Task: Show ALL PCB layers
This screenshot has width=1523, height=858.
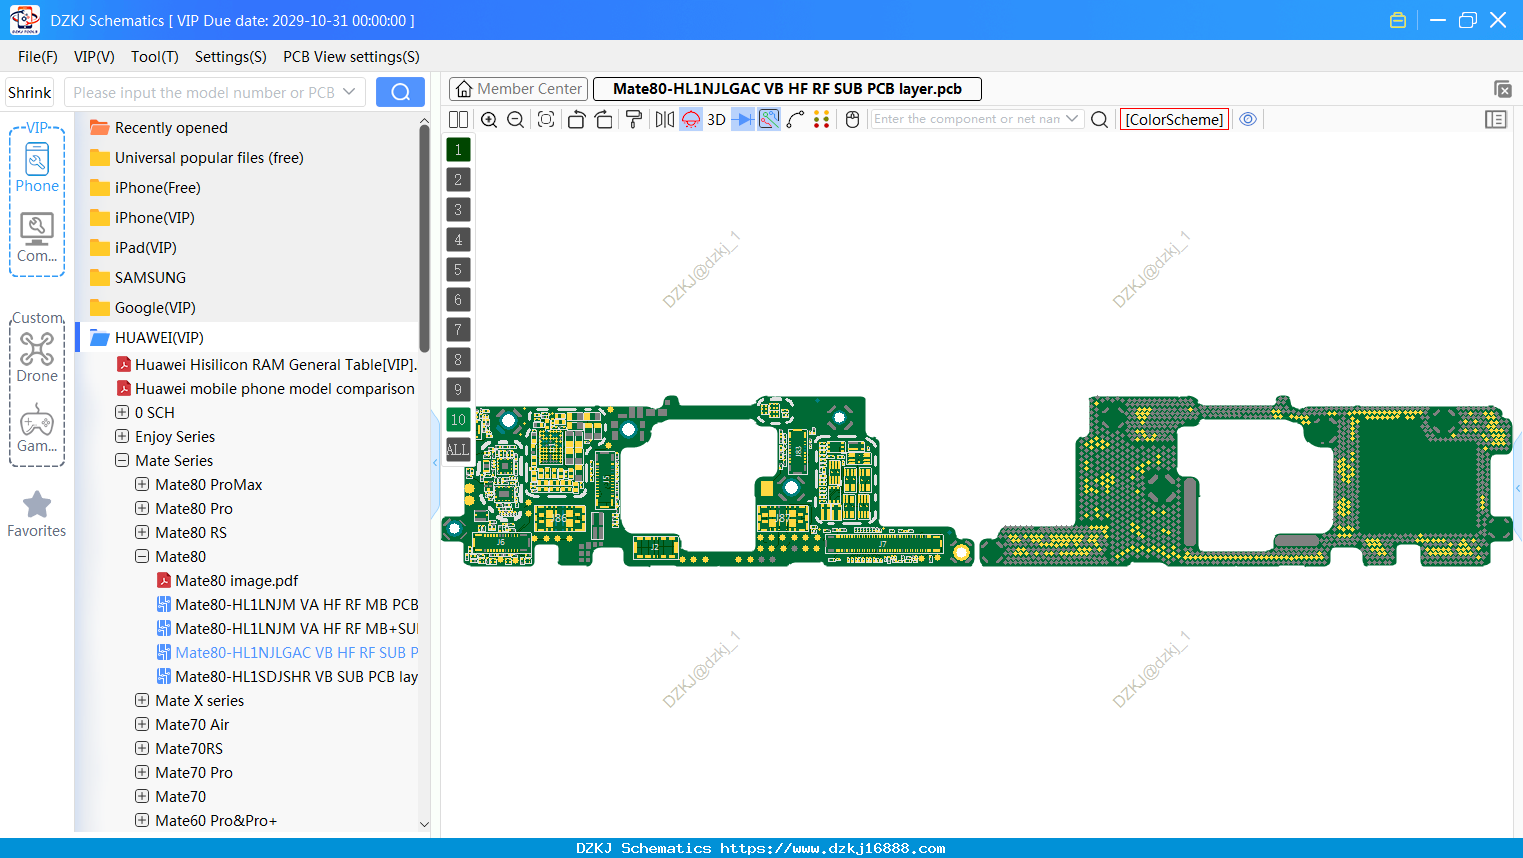Action: [x=458, y=449]
